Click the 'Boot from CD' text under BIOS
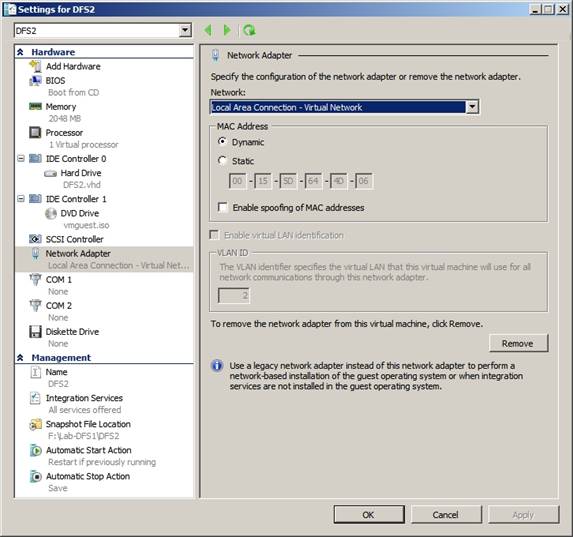Image resolution: width=573 pixels, height=537 pixels. (73, 92)
